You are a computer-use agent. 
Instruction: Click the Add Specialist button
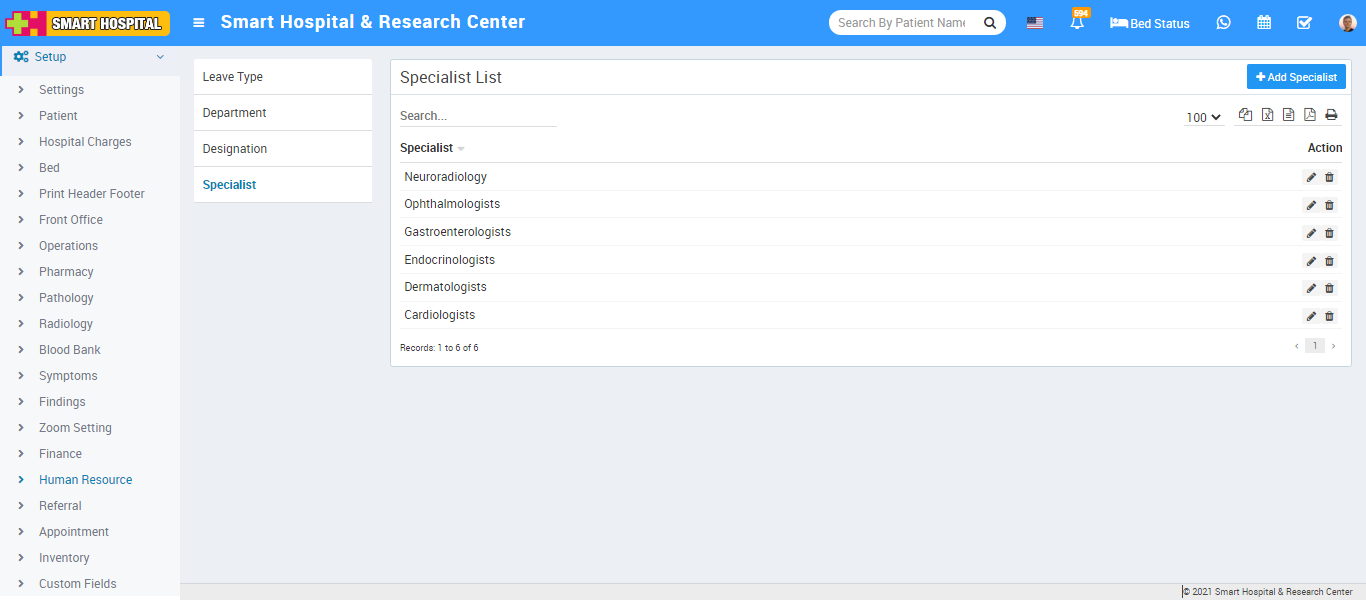(1296, 77)
